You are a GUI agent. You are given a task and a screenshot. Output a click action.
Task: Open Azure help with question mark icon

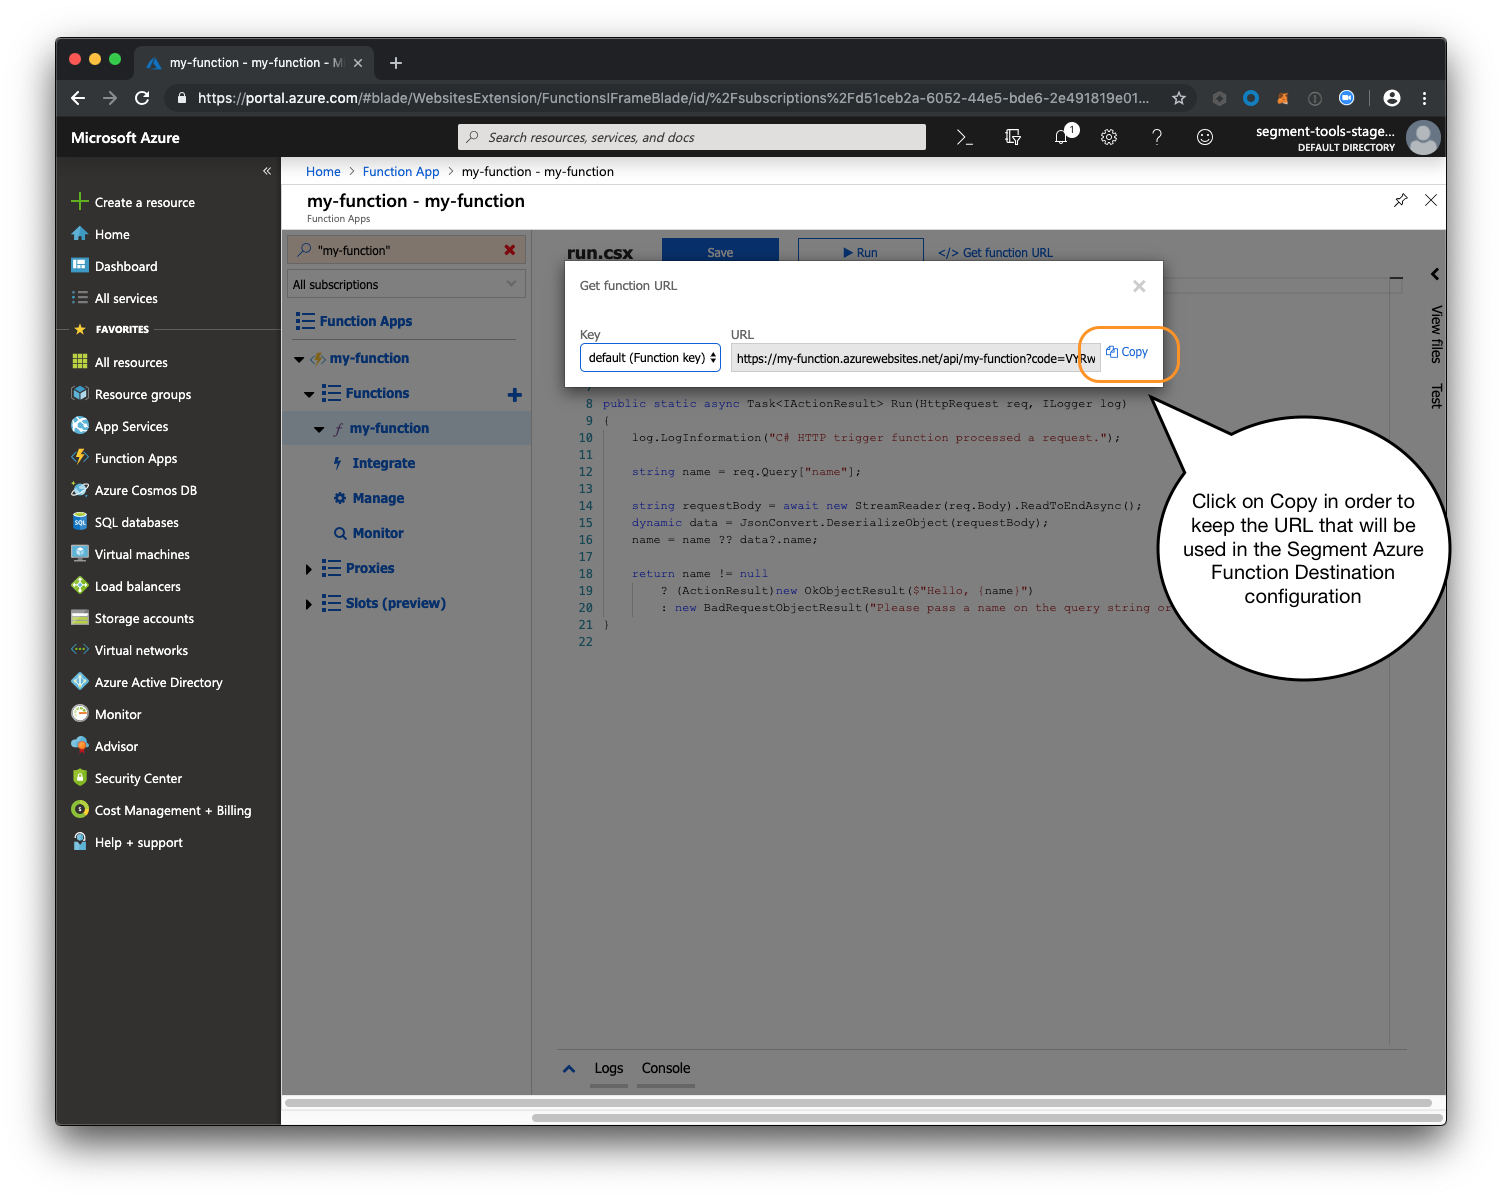[x=1157, y=137]
